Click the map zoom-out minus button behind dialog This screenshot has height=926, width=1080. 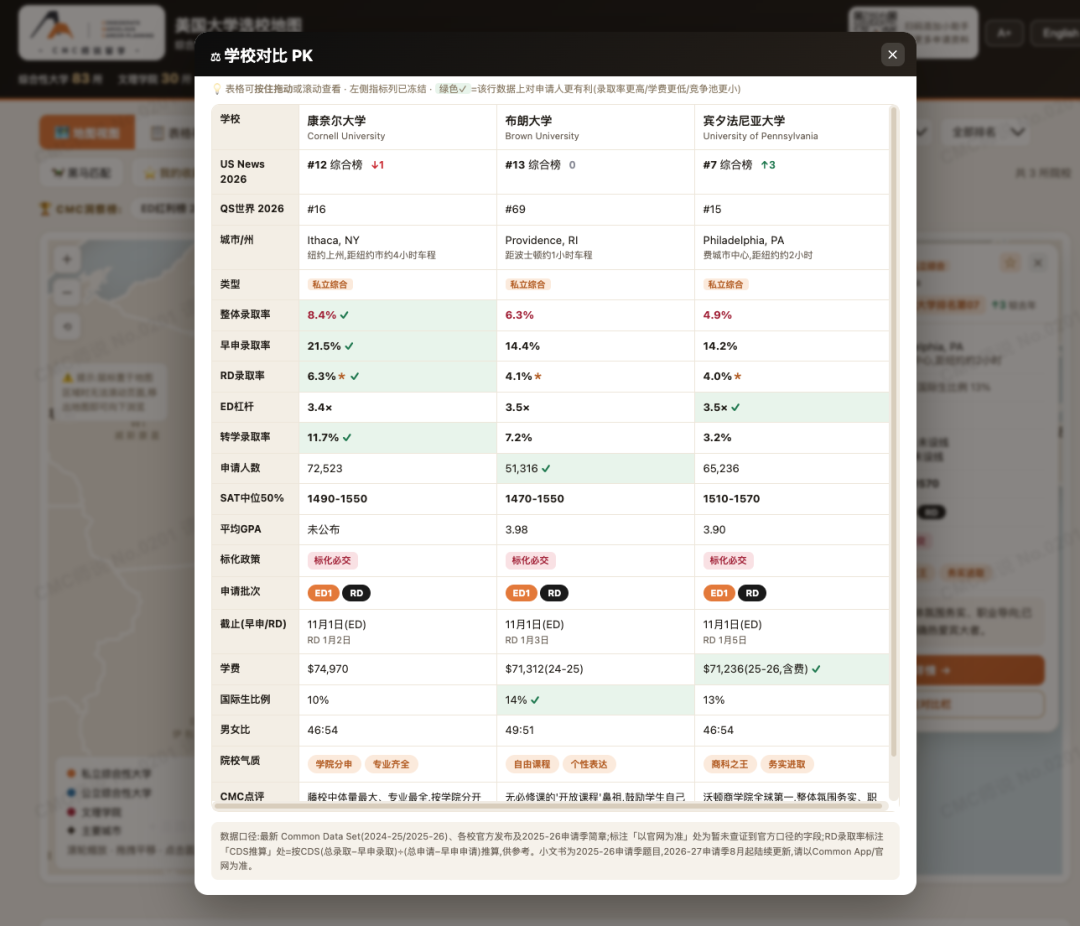point(67,293)
